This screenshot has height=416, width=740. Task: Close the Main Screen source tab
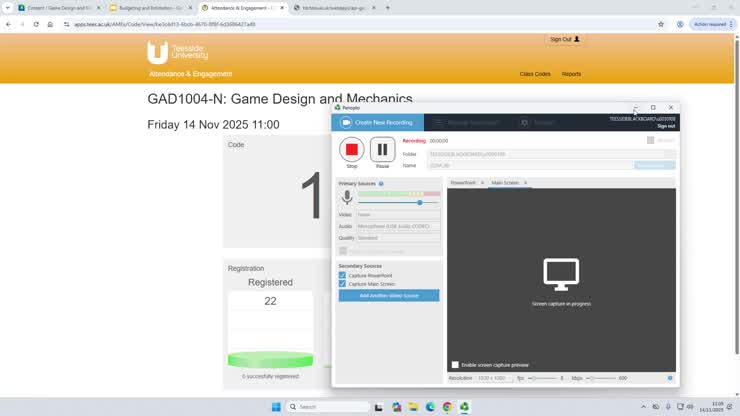point(525,183)
